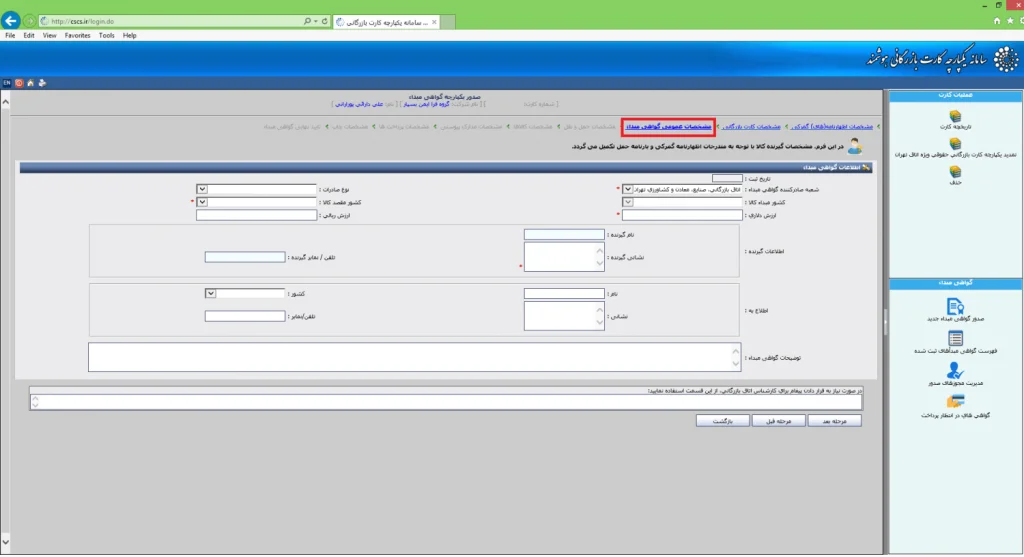Click the sidebar collapse splitter handle

point(886,323)
